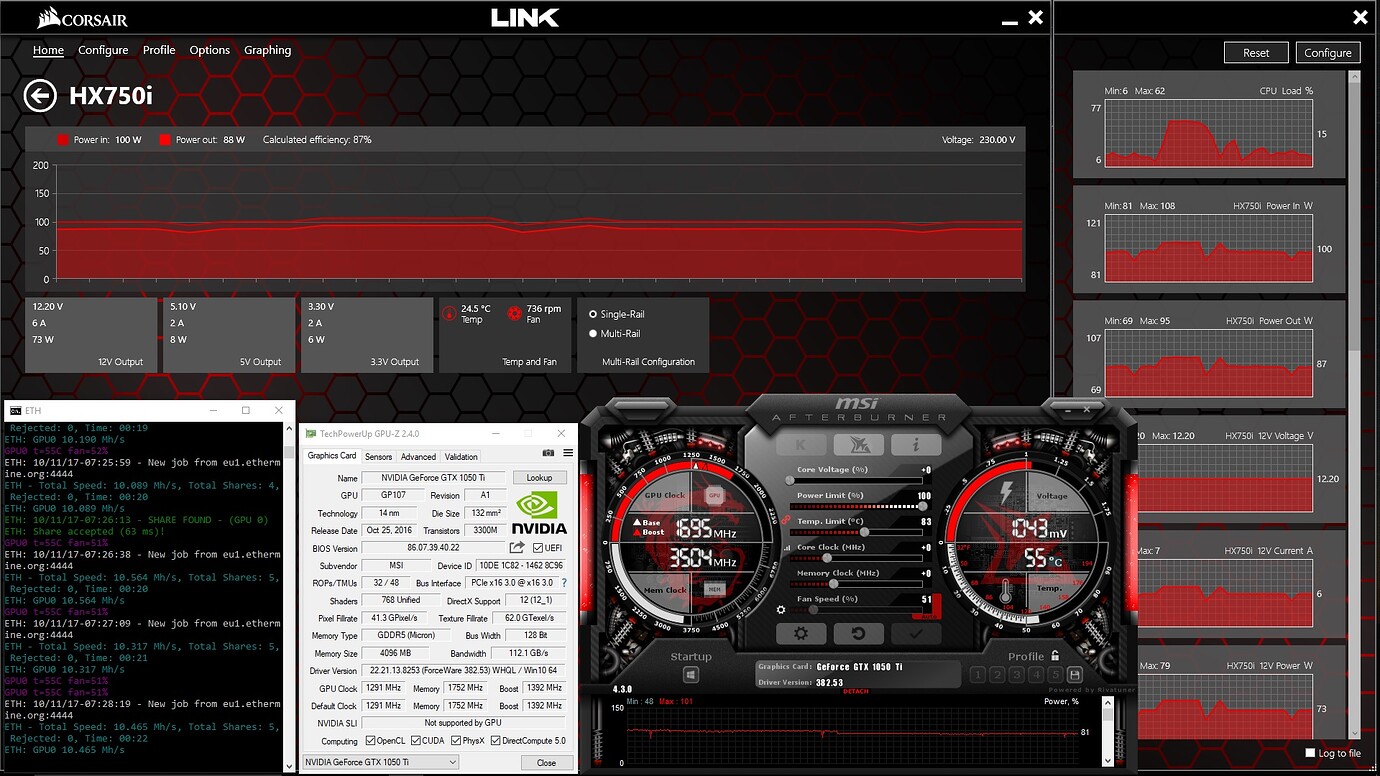Select Afterburner profile slot 1
Screen dimensions: 1380x776
coord(978,676)
